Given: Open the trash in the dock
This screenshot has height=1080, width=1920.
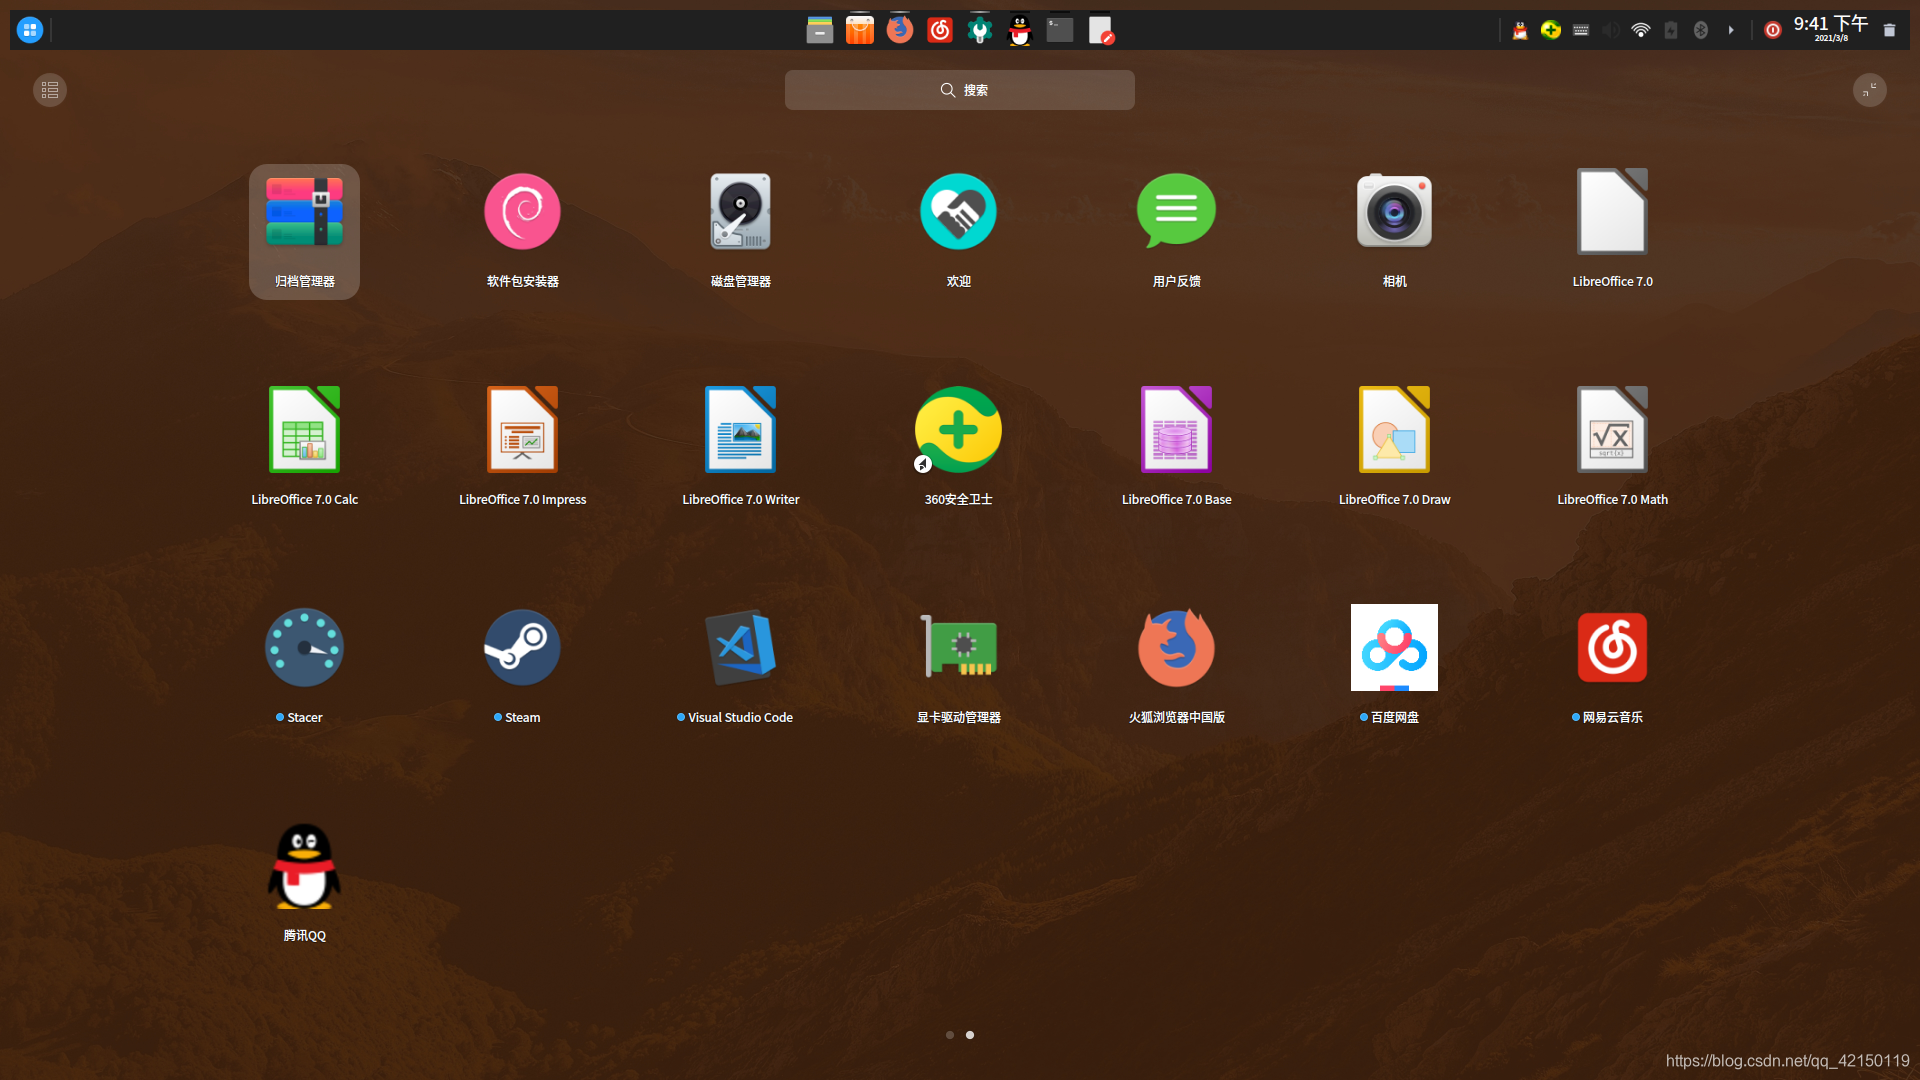Looking at the screenshot, I should (1889, 30).
